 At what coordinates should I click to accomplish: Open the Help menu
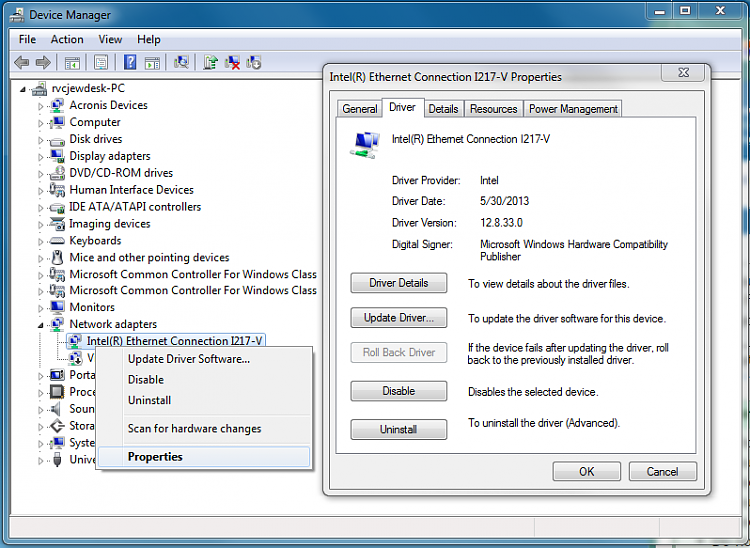(x=149, y=40)
